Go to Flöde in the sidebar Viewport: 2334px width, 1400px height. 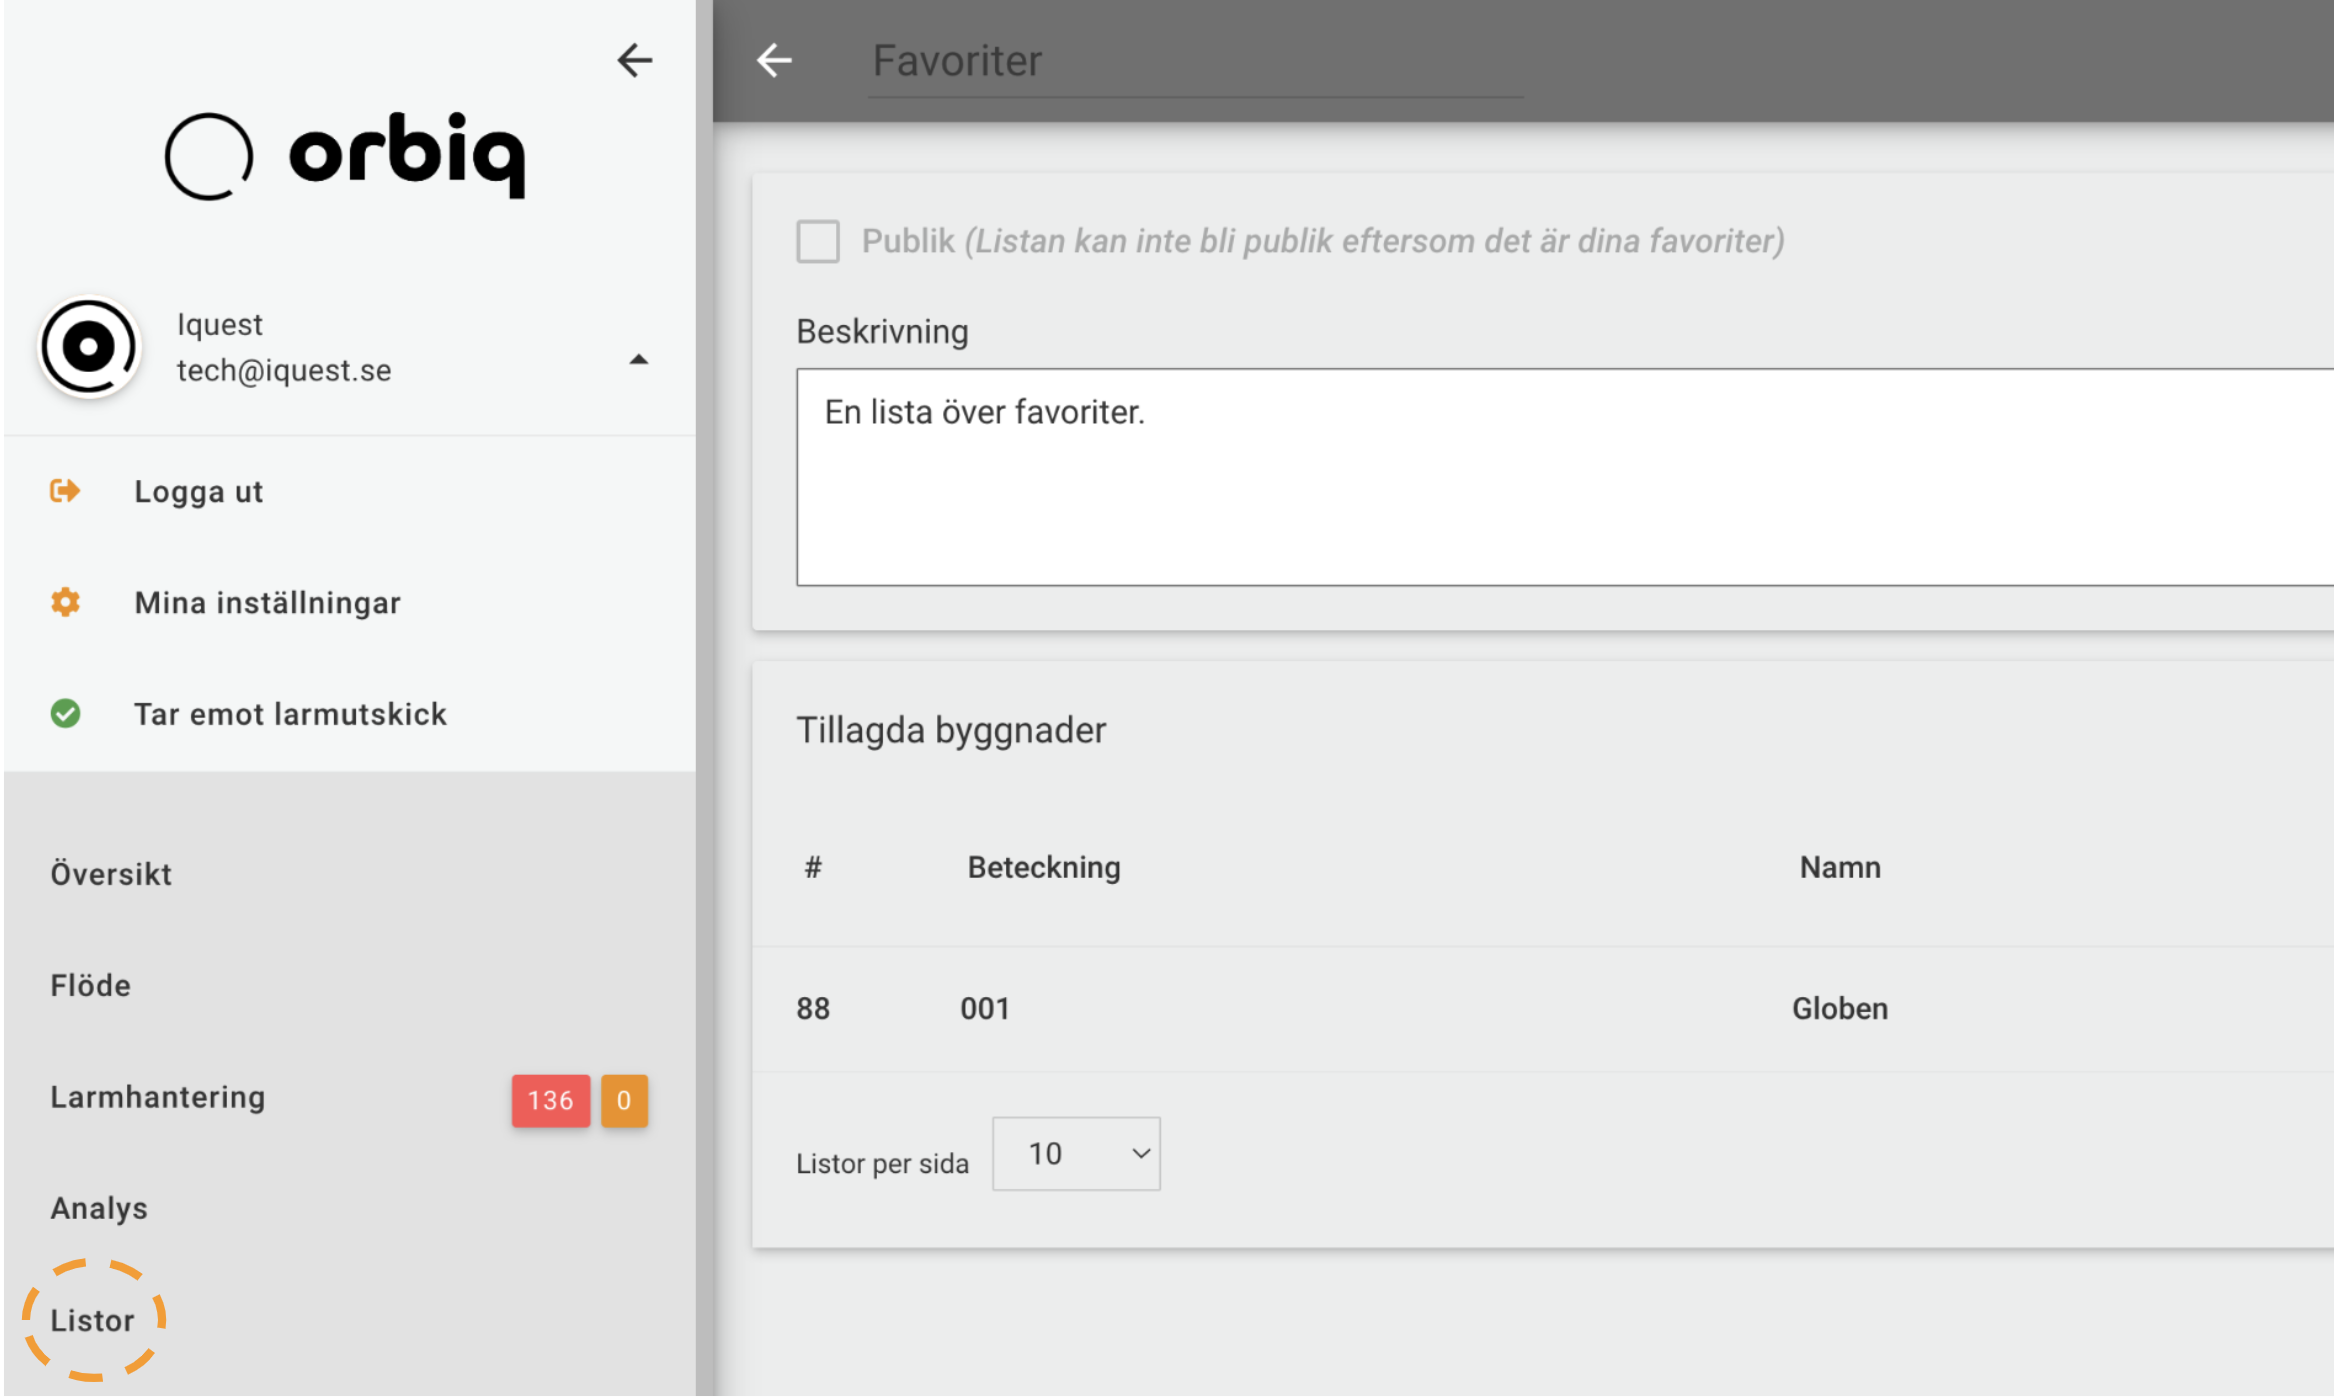[90, 986]
